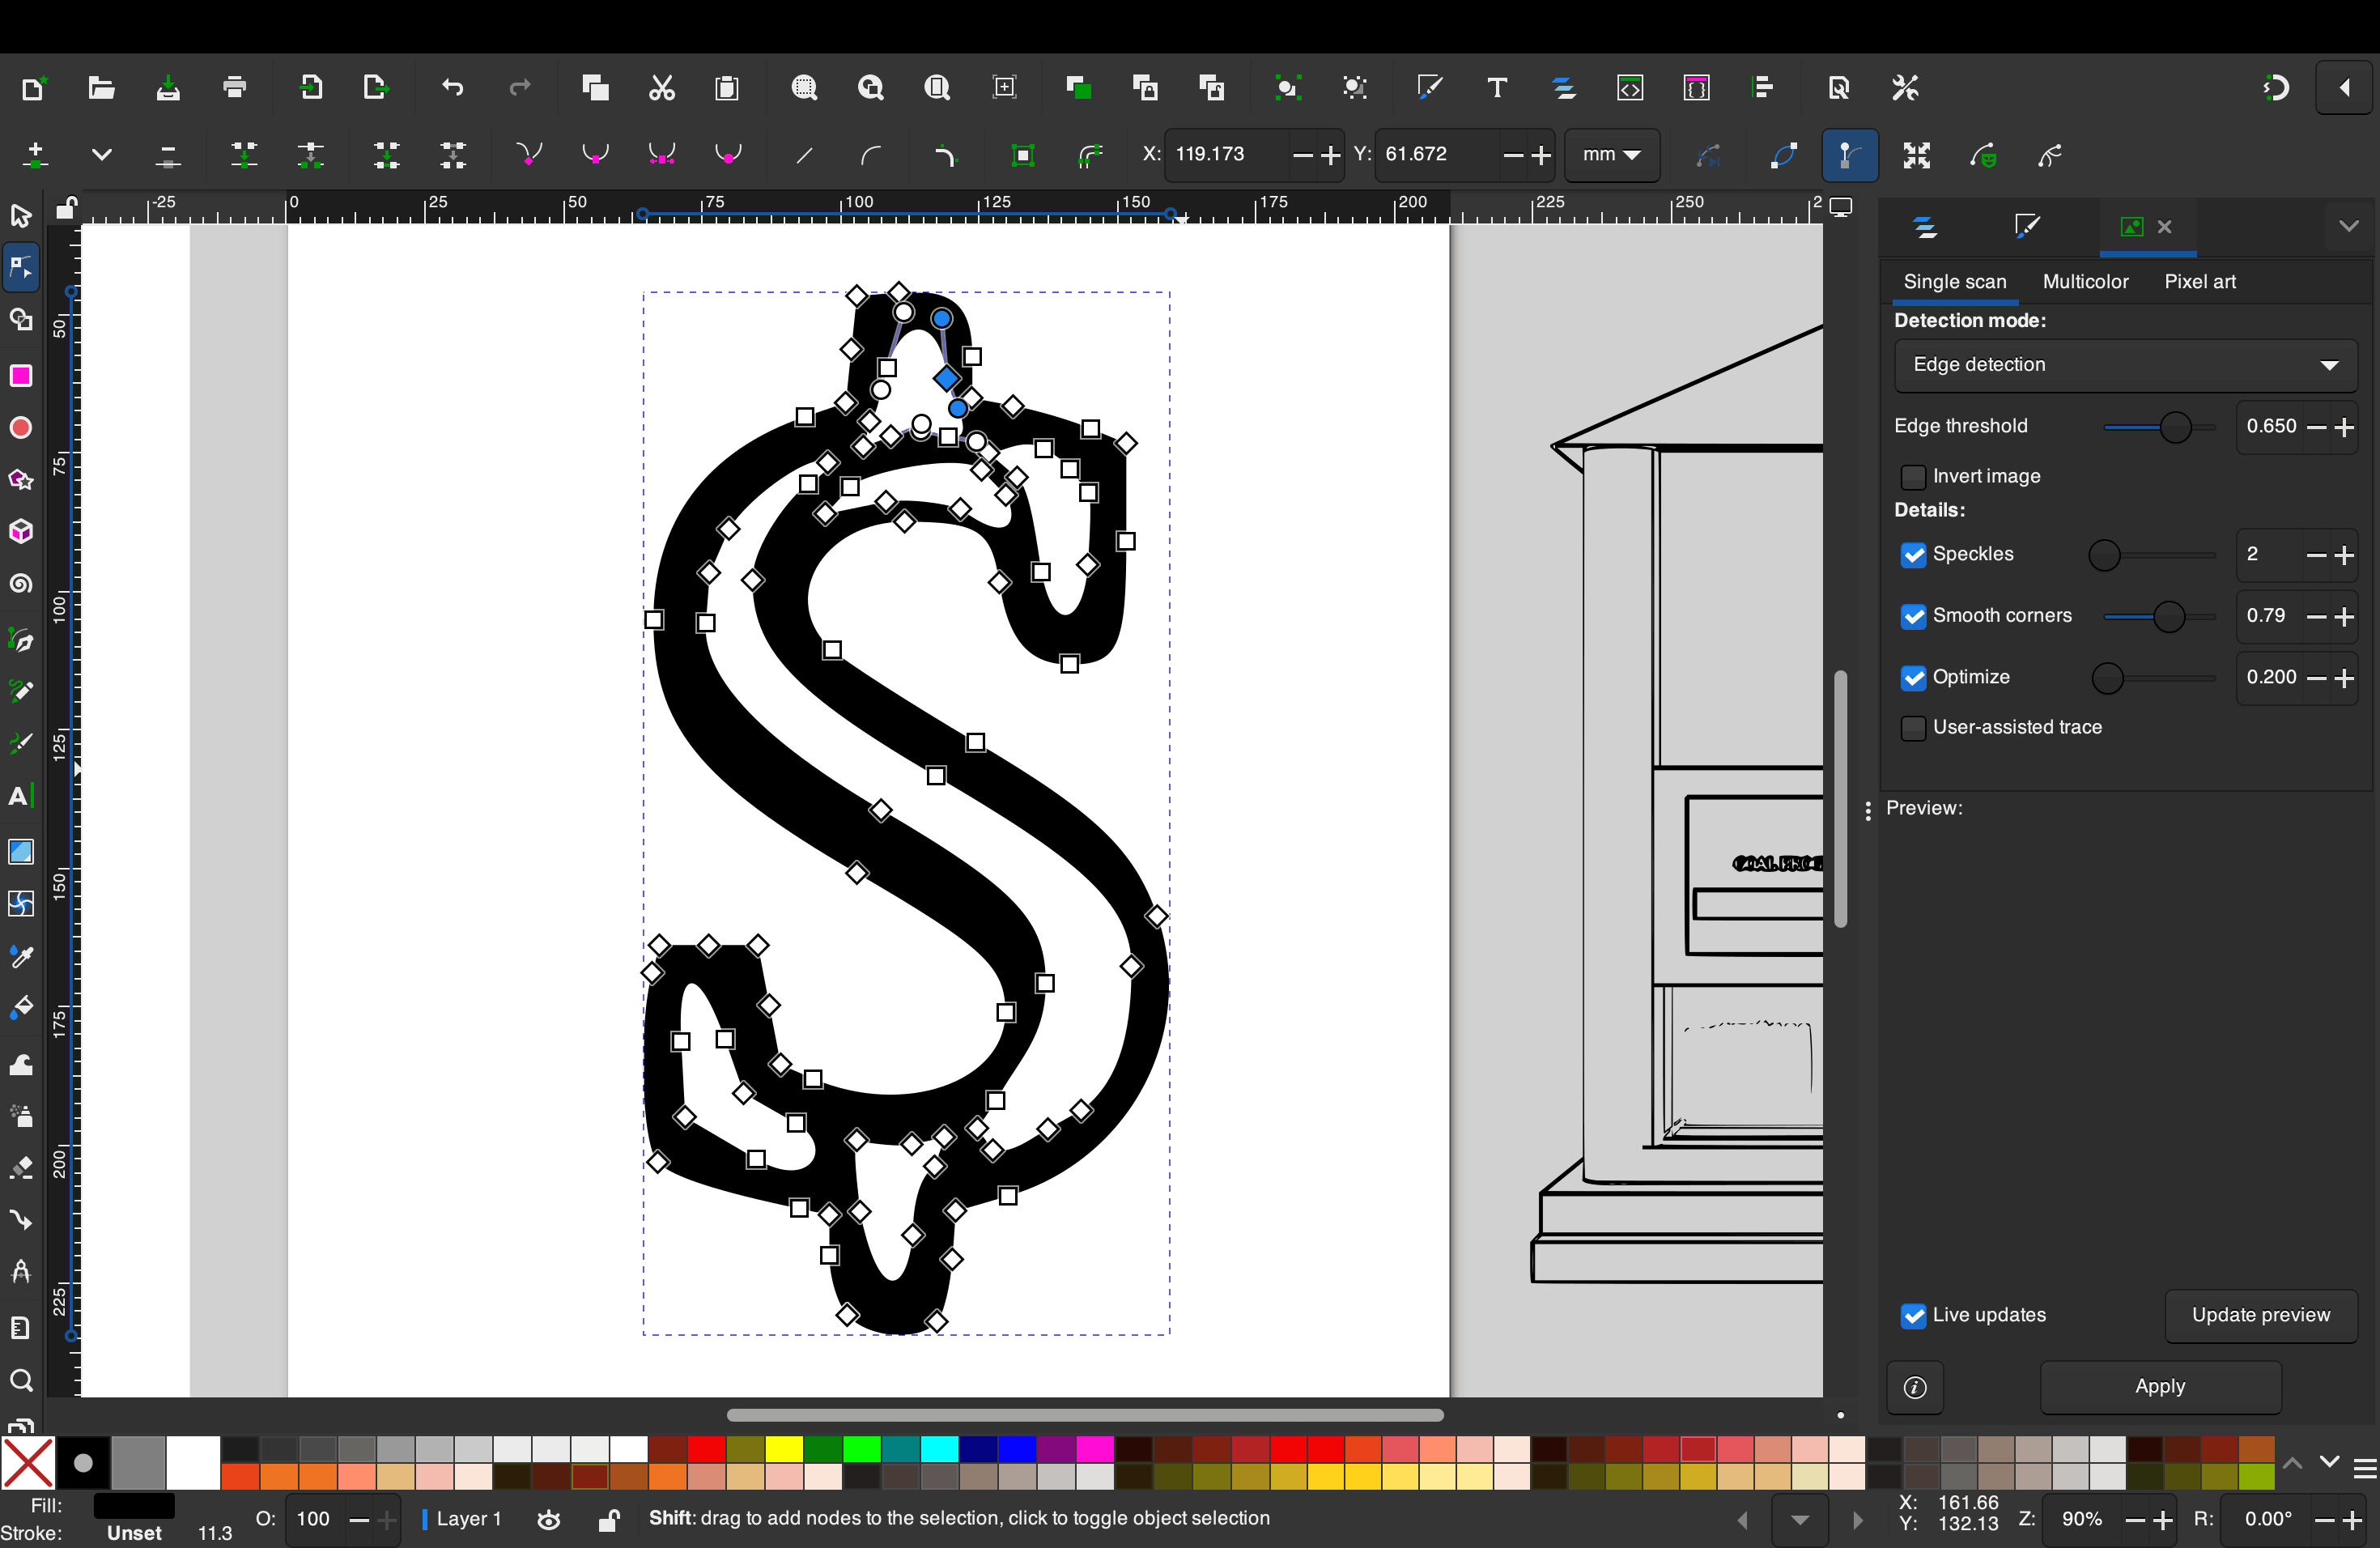Click the Apply button
Viewport: 2380px width, 1548px height.
click(x=2160, y=1387)
